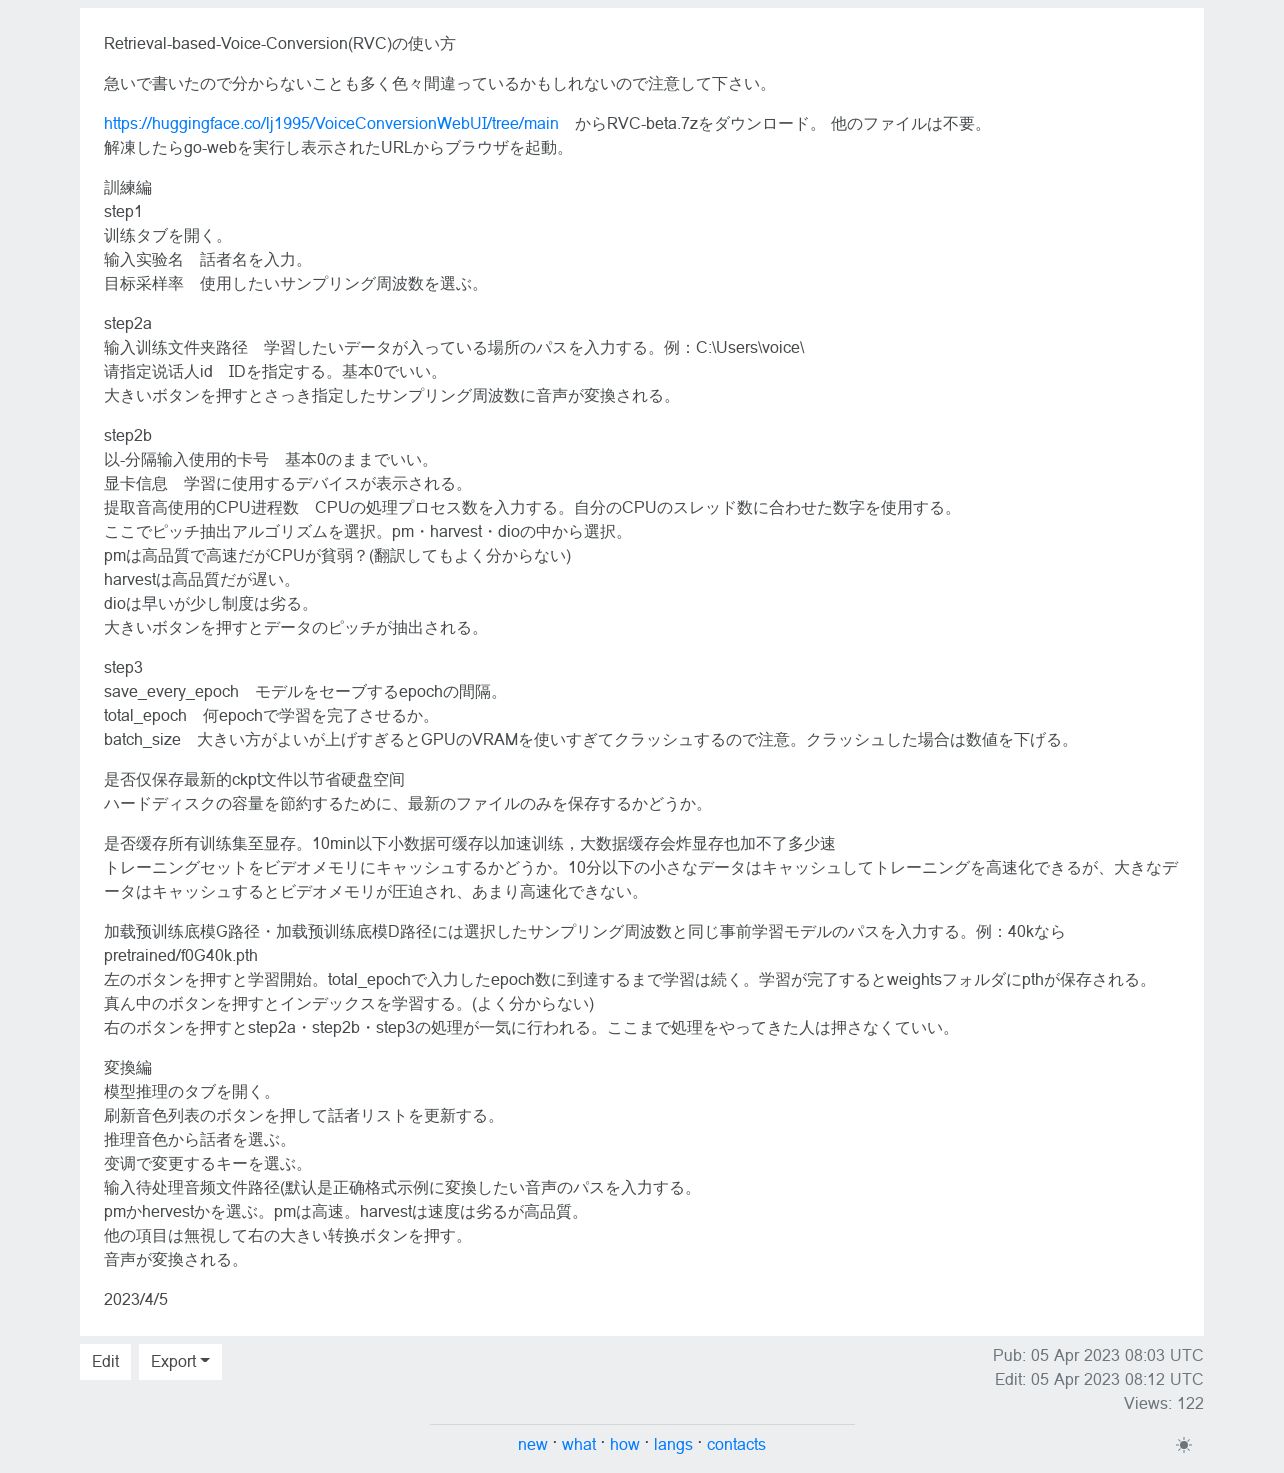
Task: Click the step1 heading text
Action: tap(123, 212)
